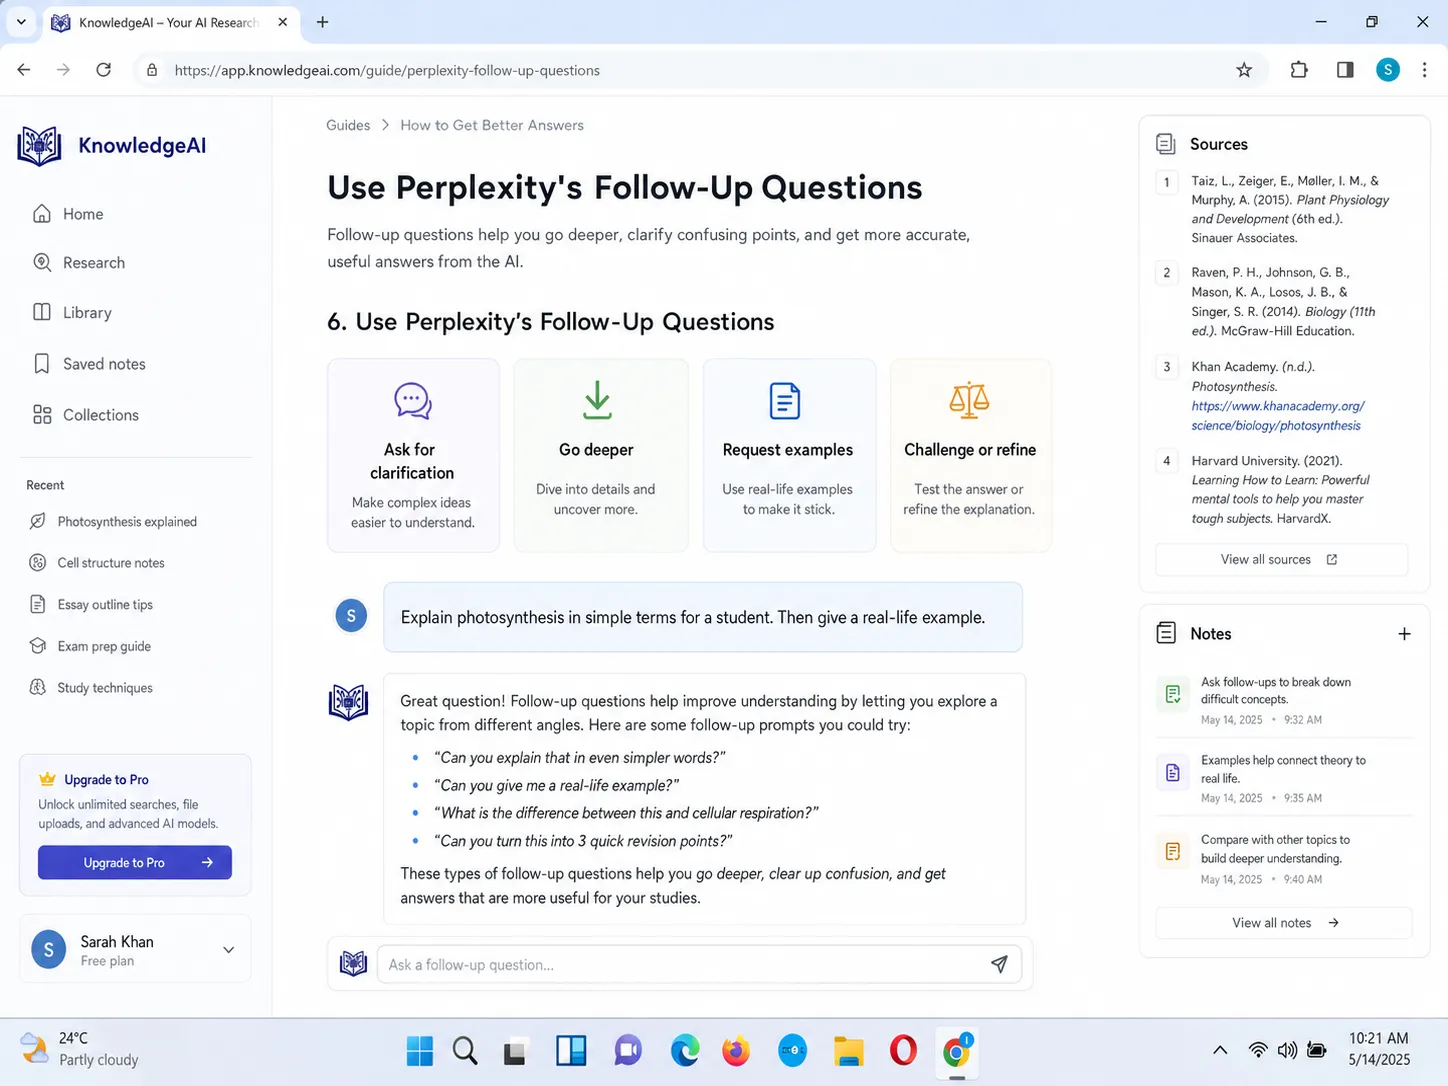Open browser extensions puzzle icon
1448x1086 pixels.
pyautogui.click(x=1299, y=70)
